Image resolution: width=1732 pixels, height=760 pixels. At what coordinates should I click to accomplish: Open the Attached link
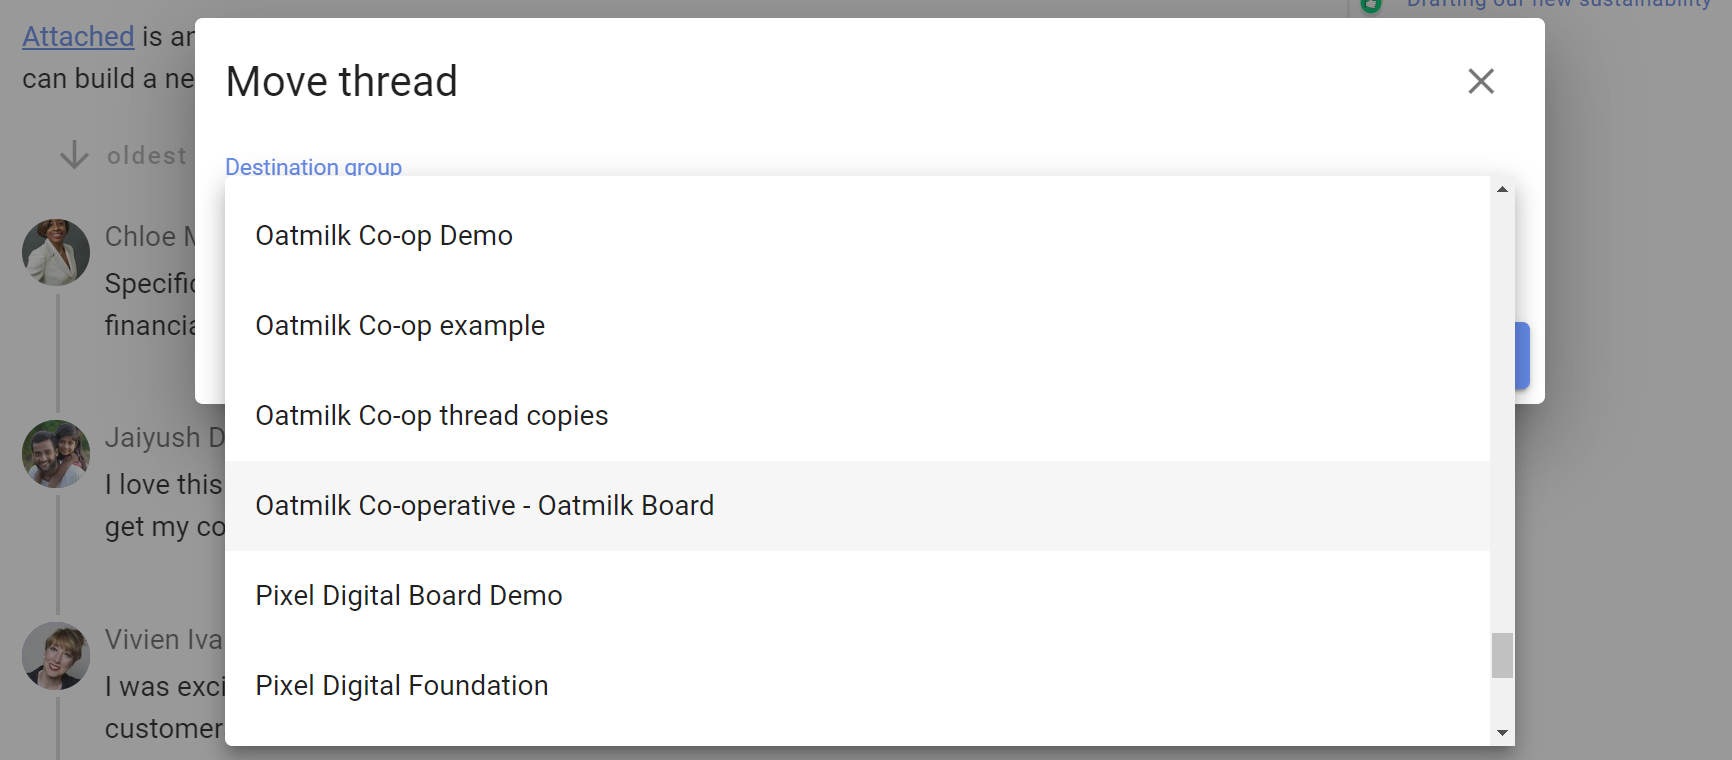pos(78,37)
